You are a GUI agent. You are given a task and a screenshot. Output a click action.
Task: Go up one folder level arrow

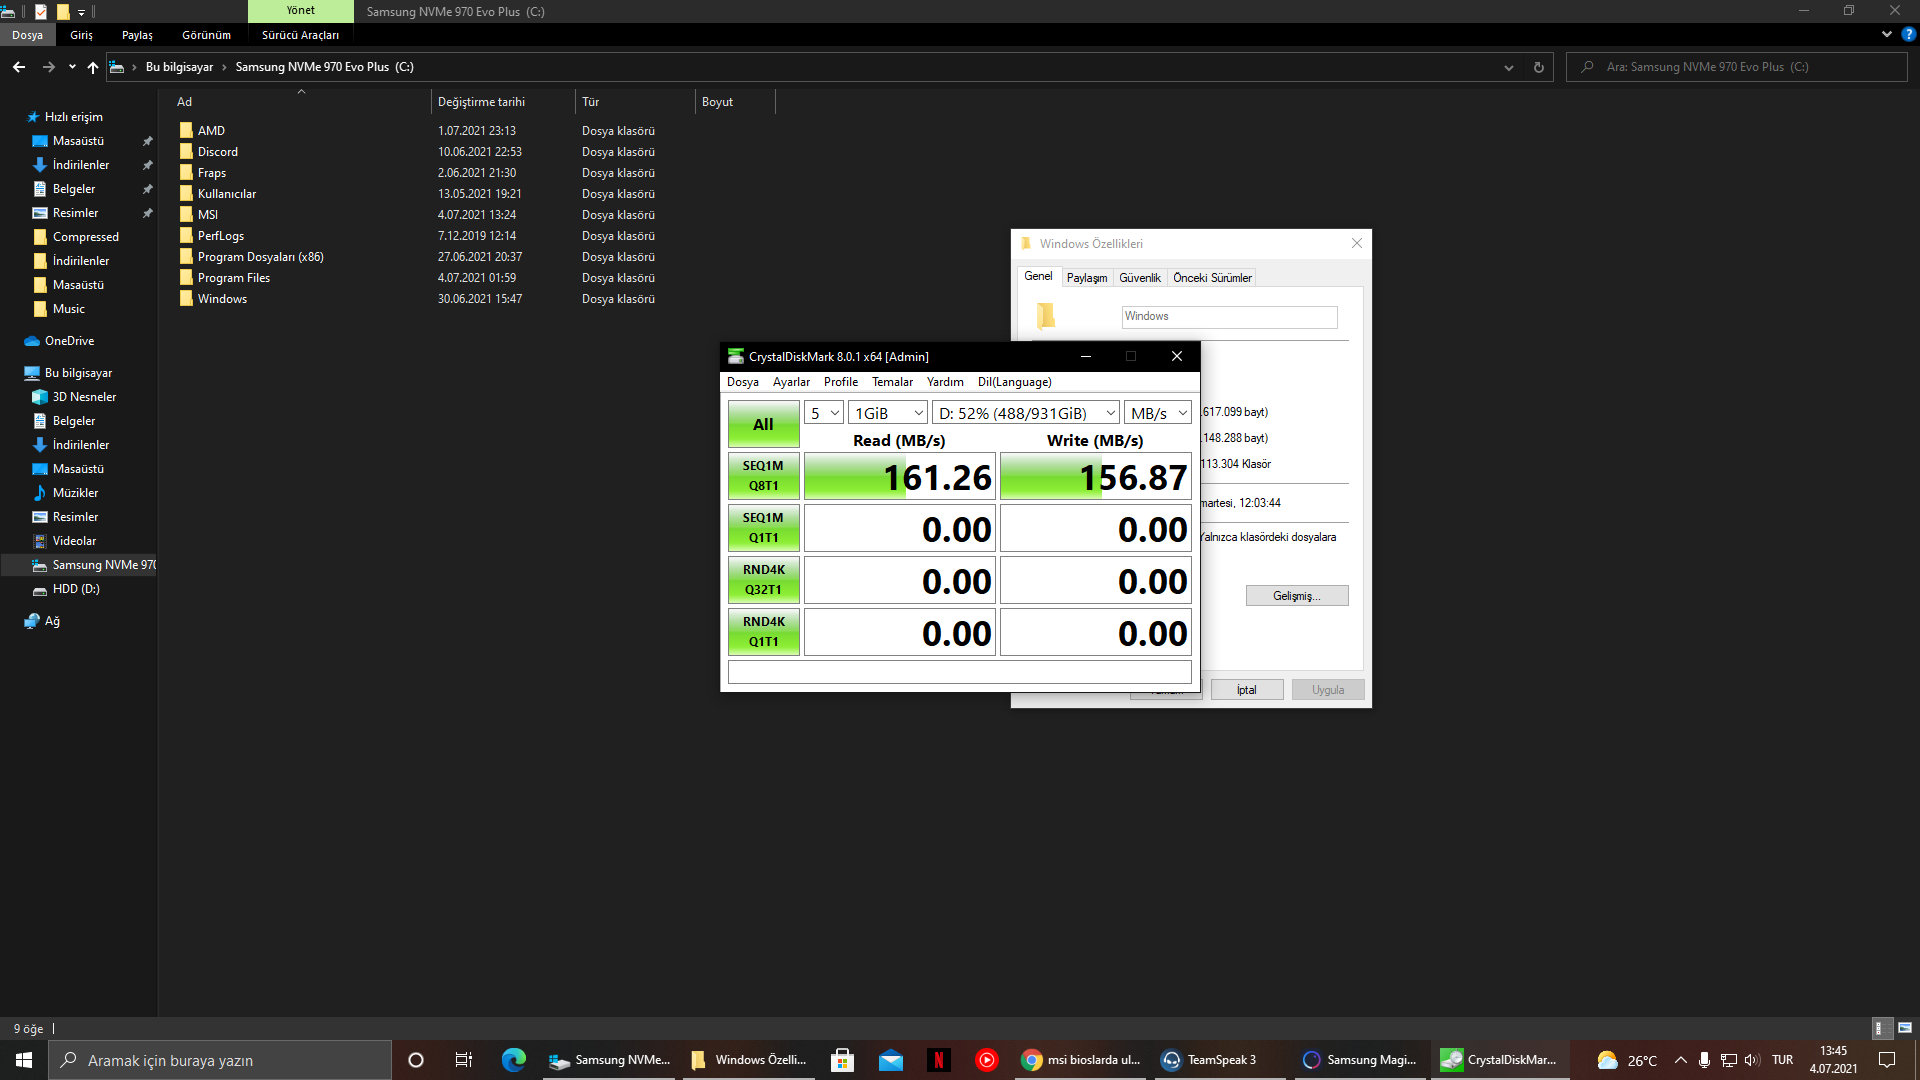(93, 67)
